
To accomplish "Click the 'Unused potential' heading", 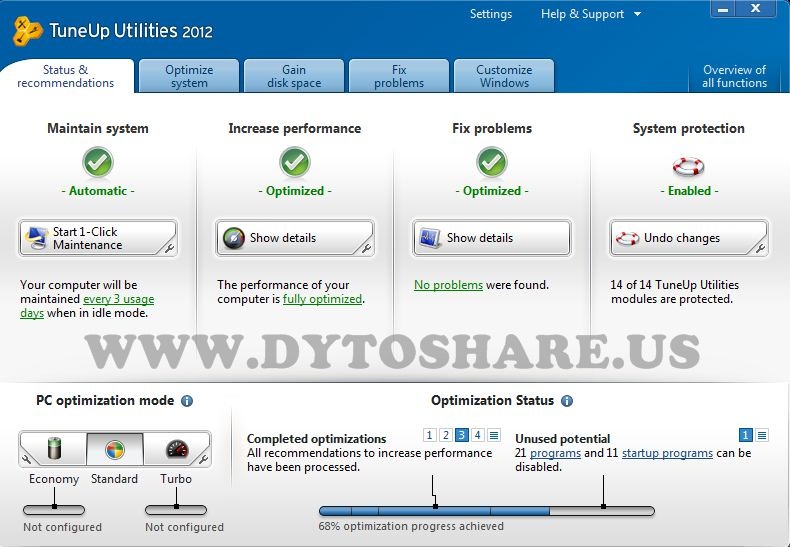I will [562, 439].
